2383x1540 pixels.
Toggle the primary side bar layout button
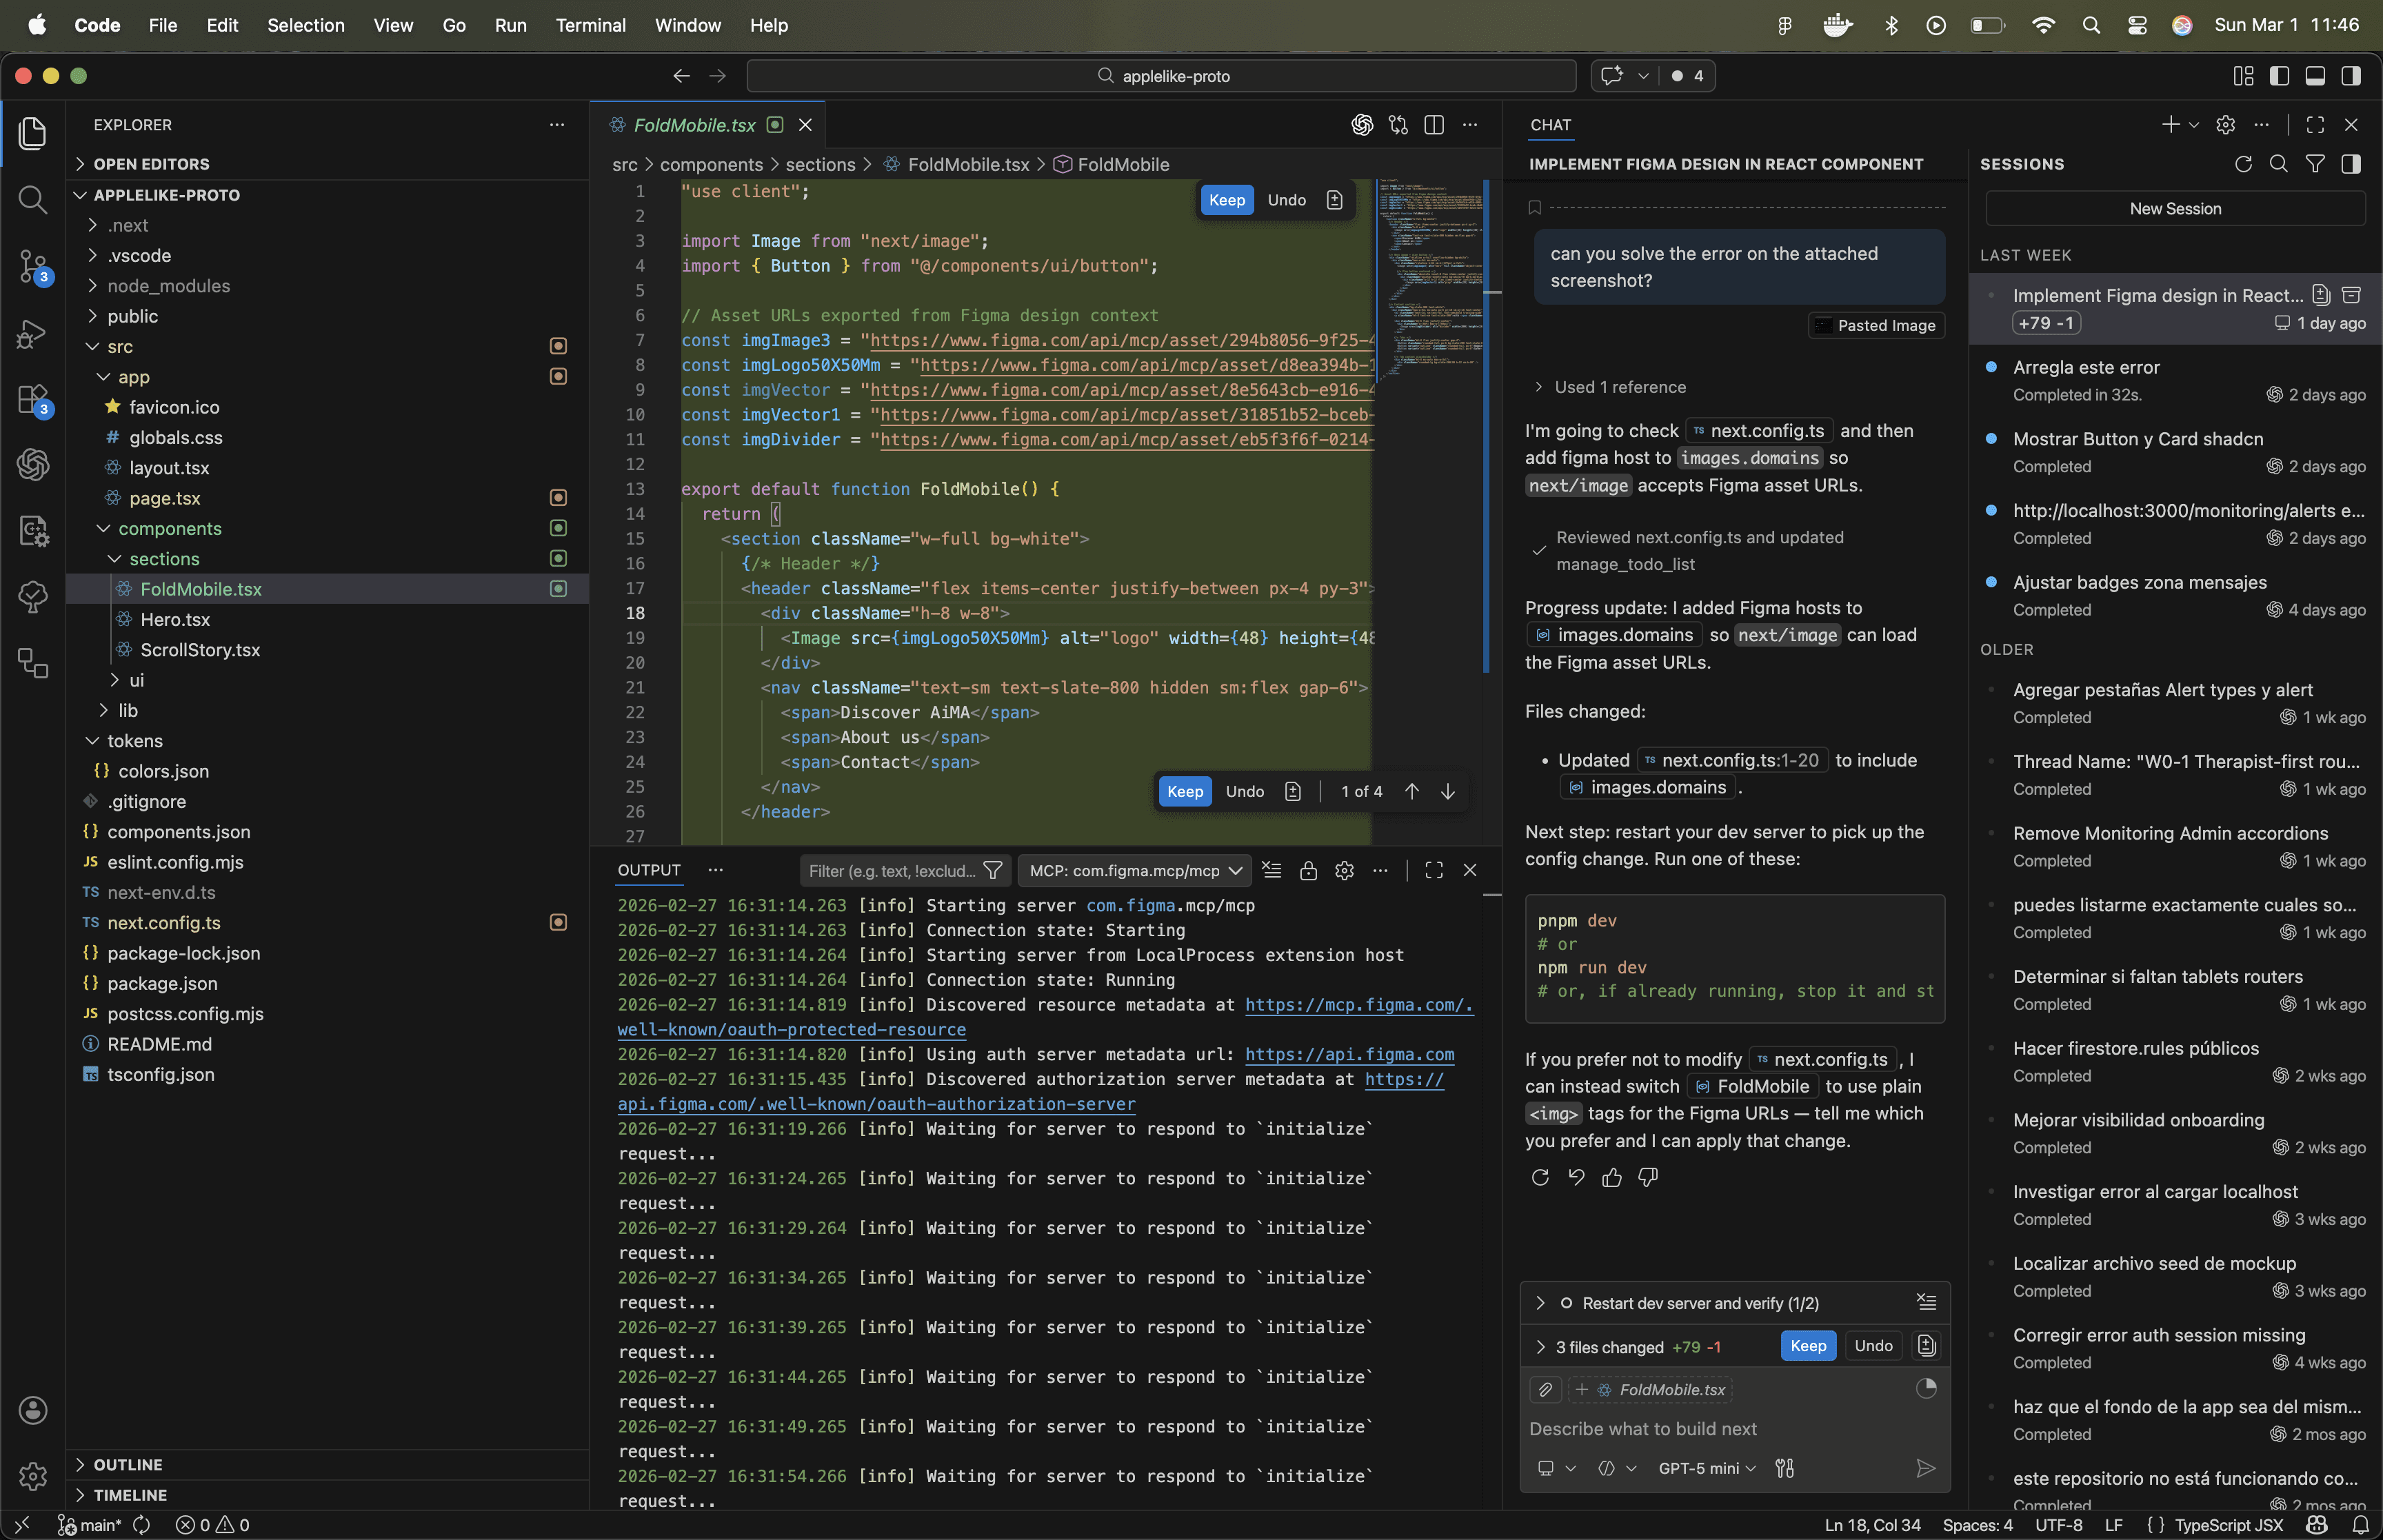click(x=2279, y=76)
